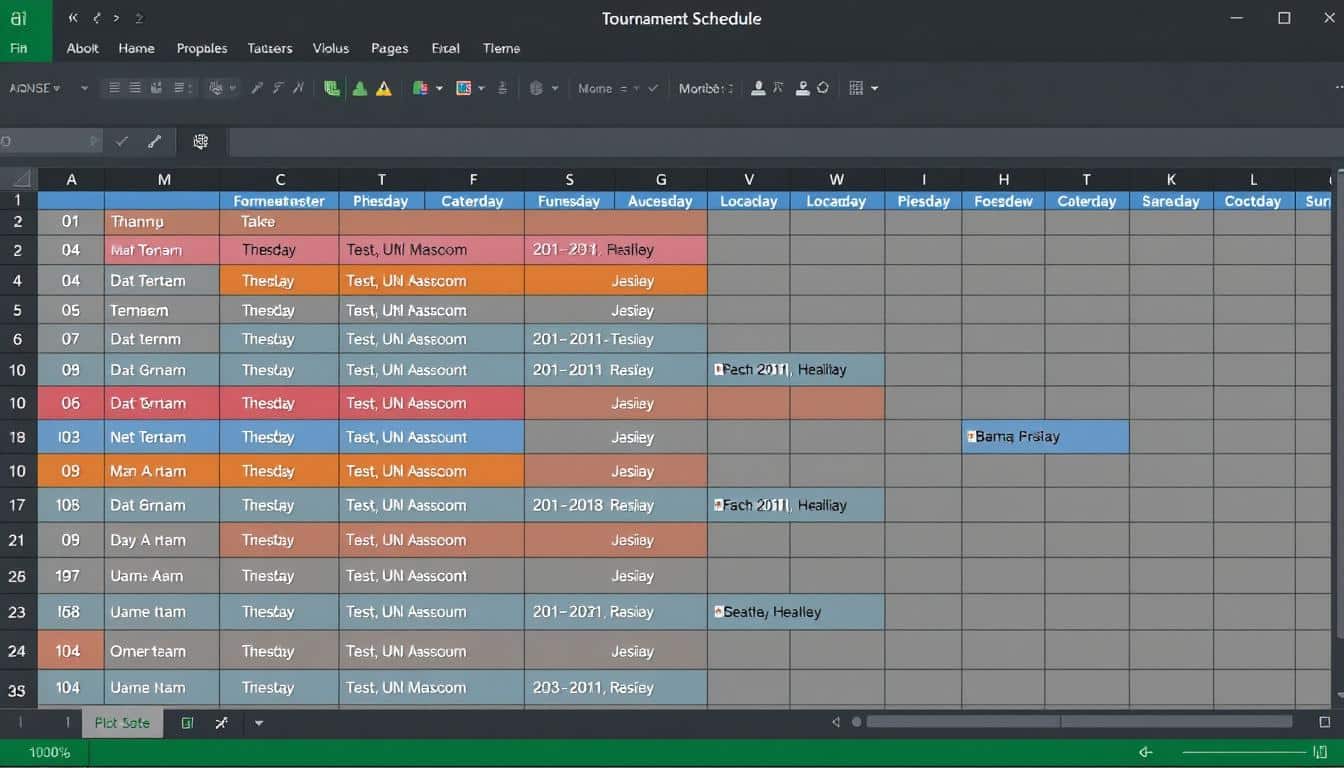Click the Omer team cell
The width and height of the screenshot is (1344, 768).
click(162, 651)
